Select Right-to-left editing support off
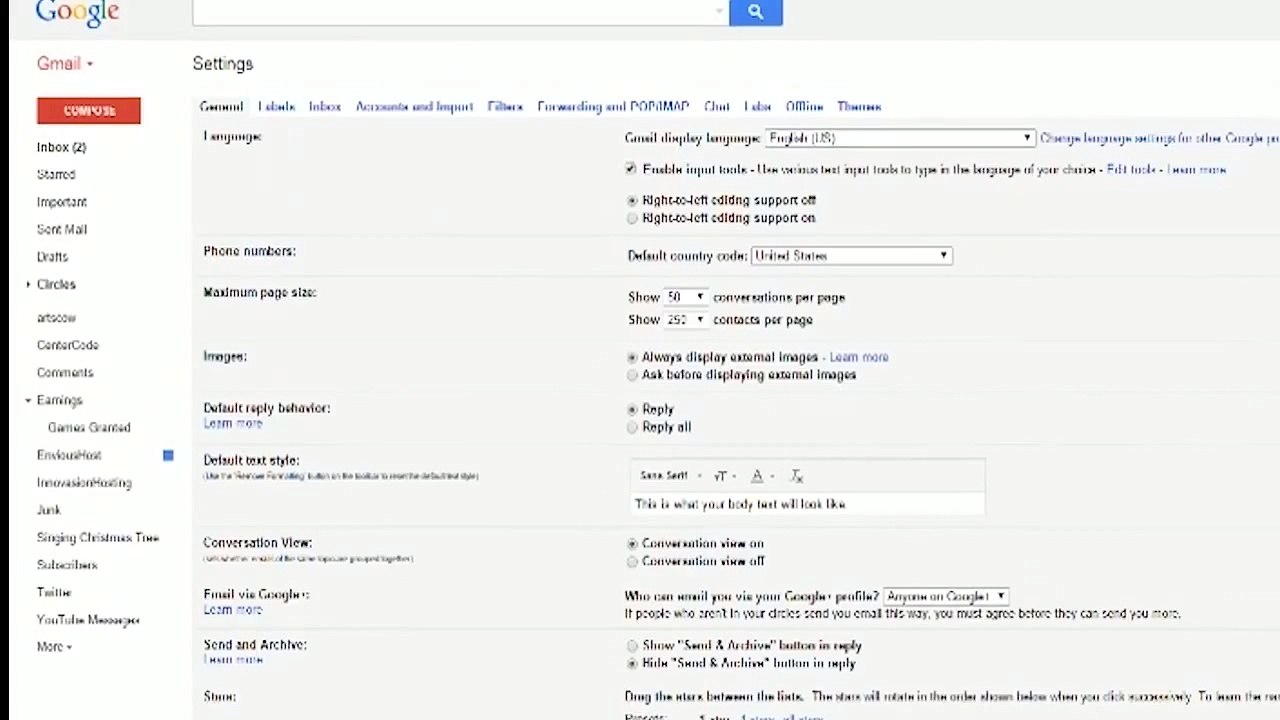This screenshot has width=1280, height=720. pyautogui.click(x=631, y=201)
